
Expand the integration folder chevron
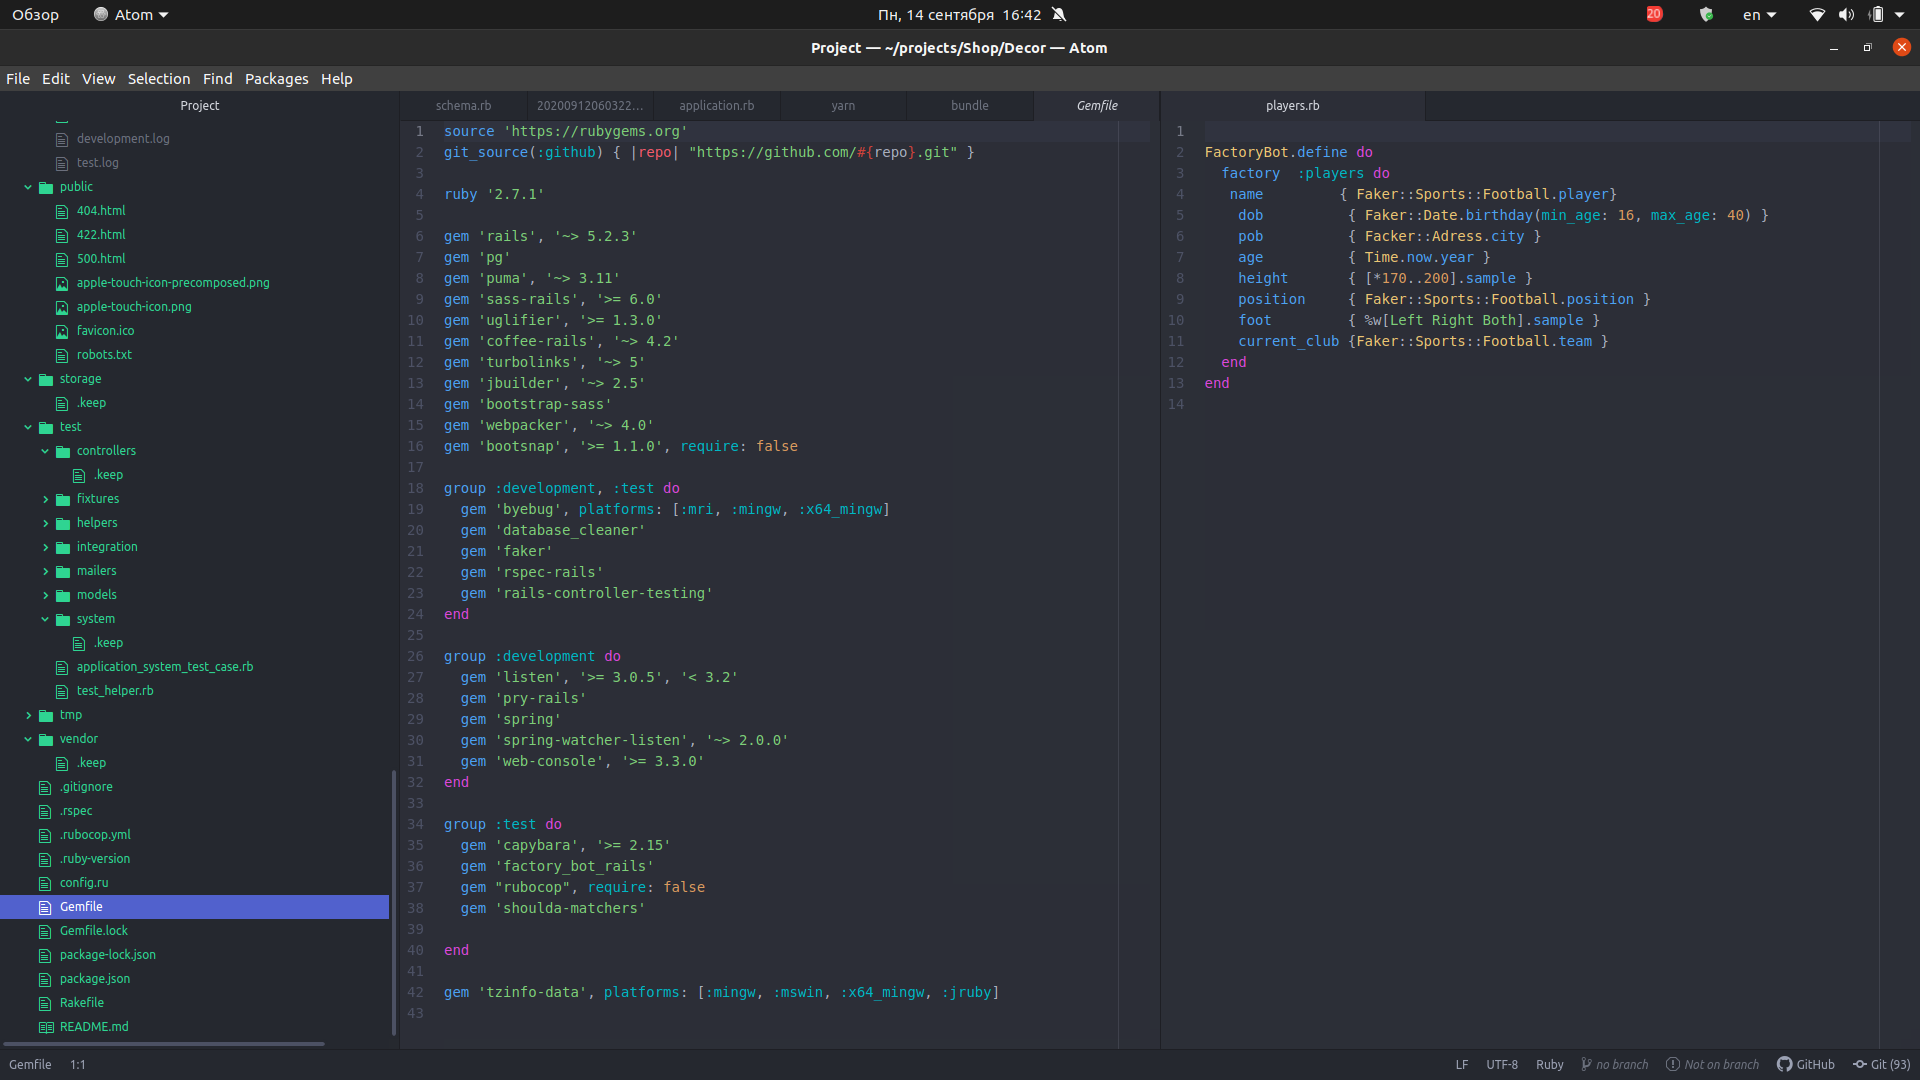click(45, 547)
